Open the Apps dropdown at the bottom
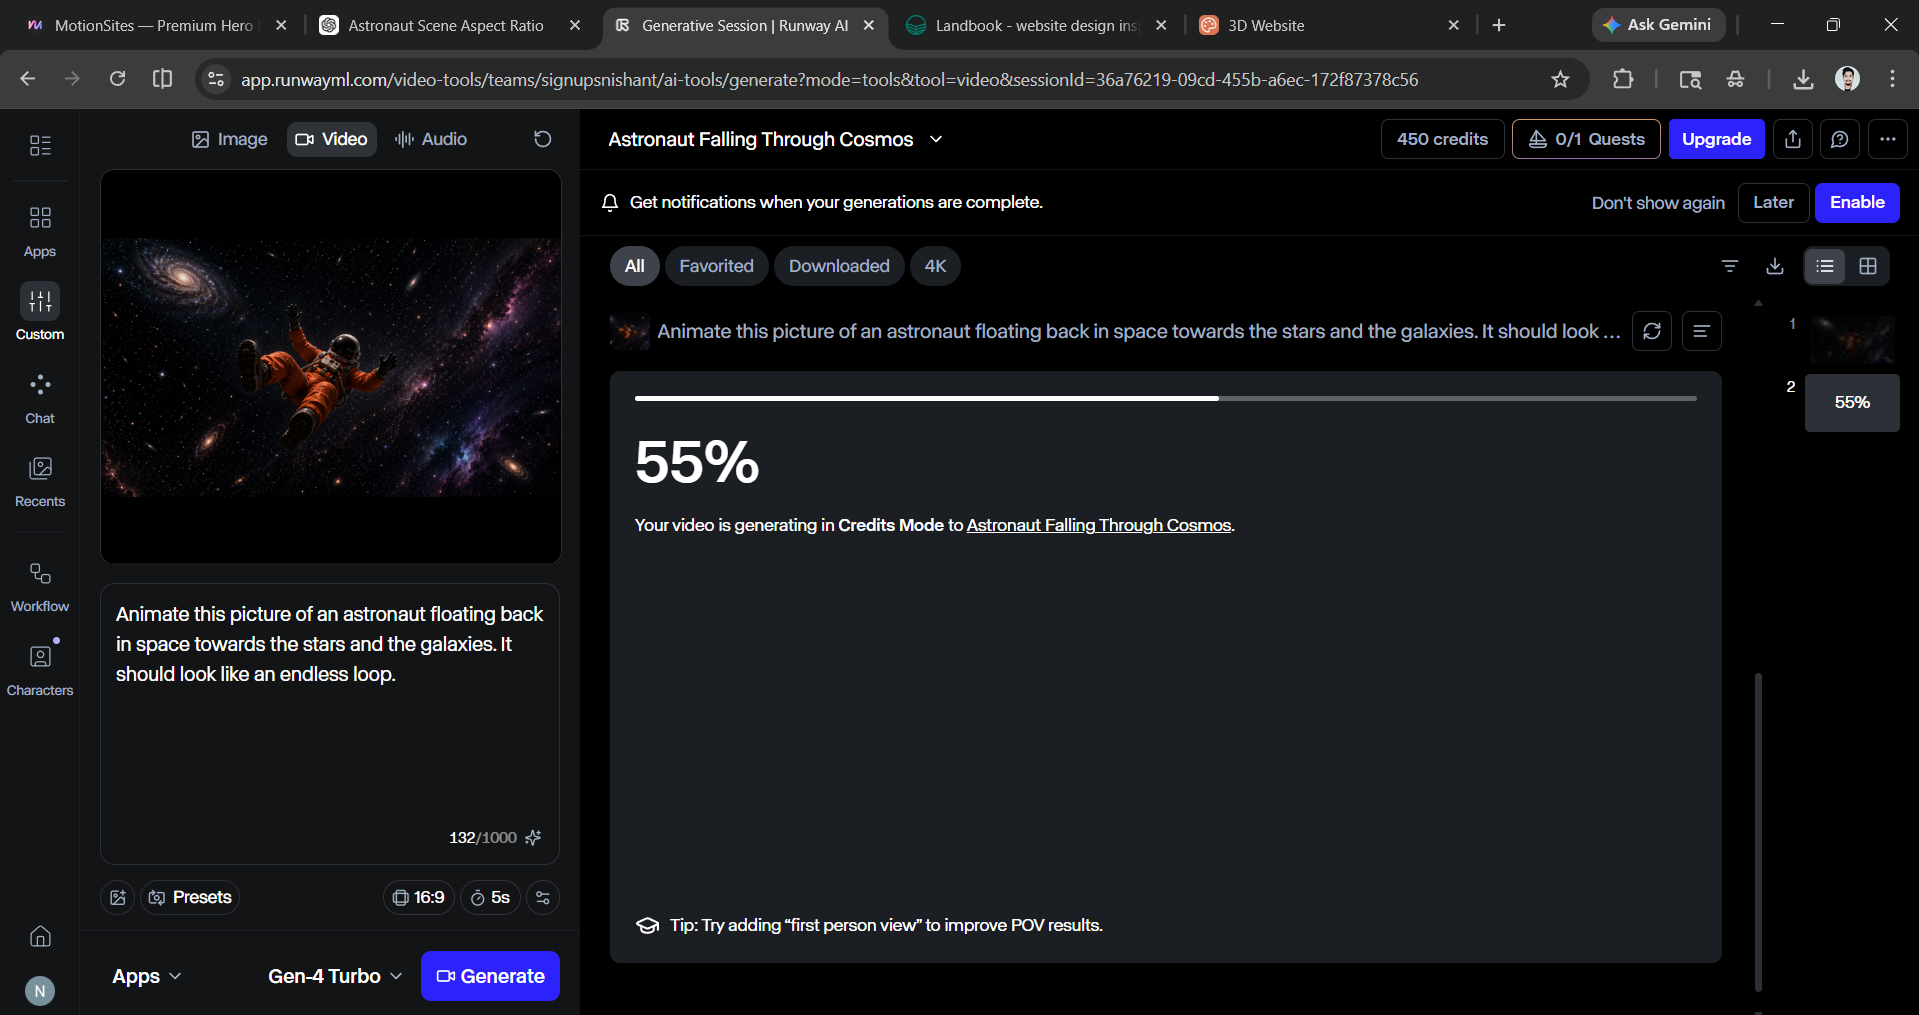 click(x=147, y=976)
